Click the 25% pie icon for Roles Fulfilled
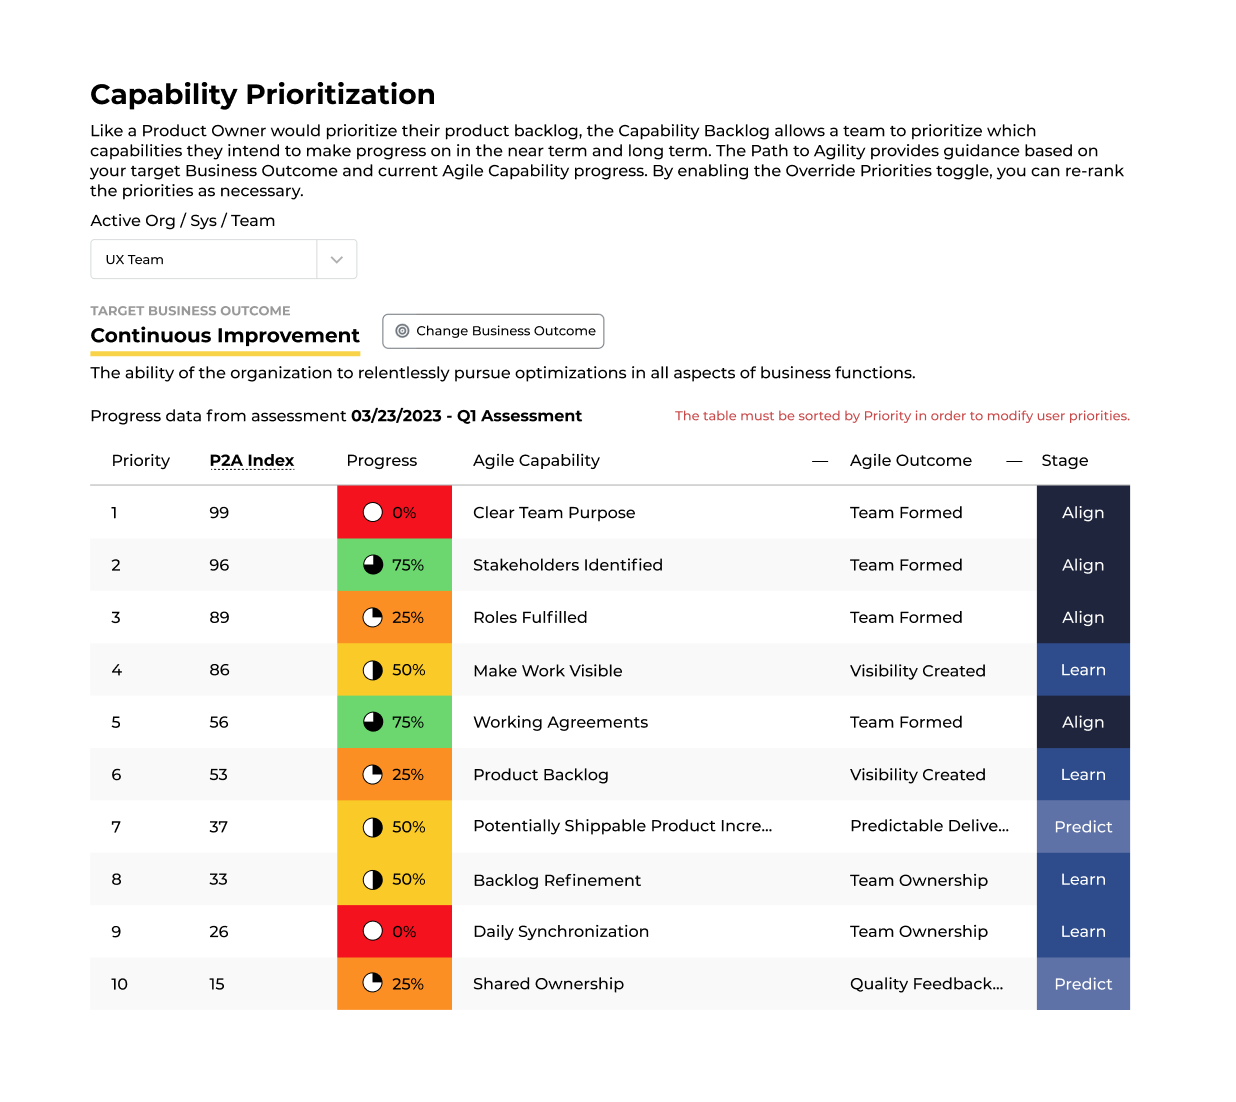Image resolution: width=1236 pixels, height=1102 pixels. pos(373,617)
